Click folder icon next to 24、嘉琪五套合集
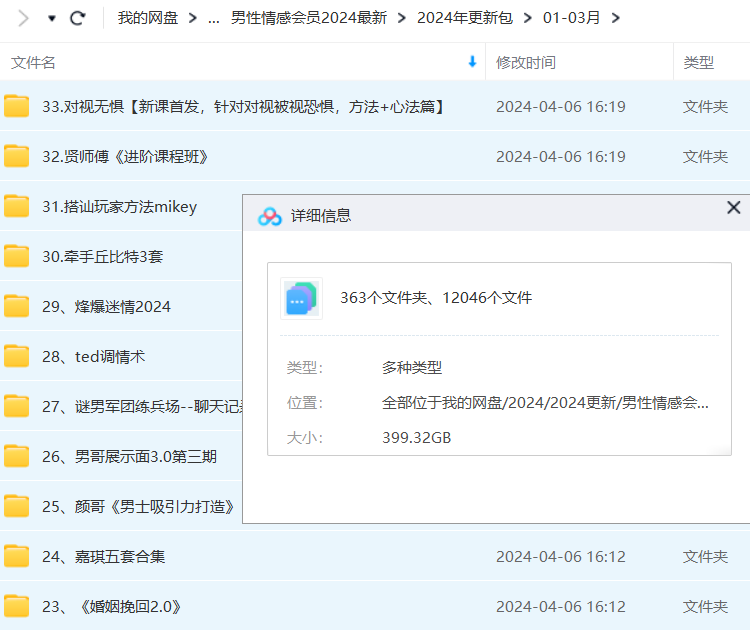750x630 pixels. (16, 556)
